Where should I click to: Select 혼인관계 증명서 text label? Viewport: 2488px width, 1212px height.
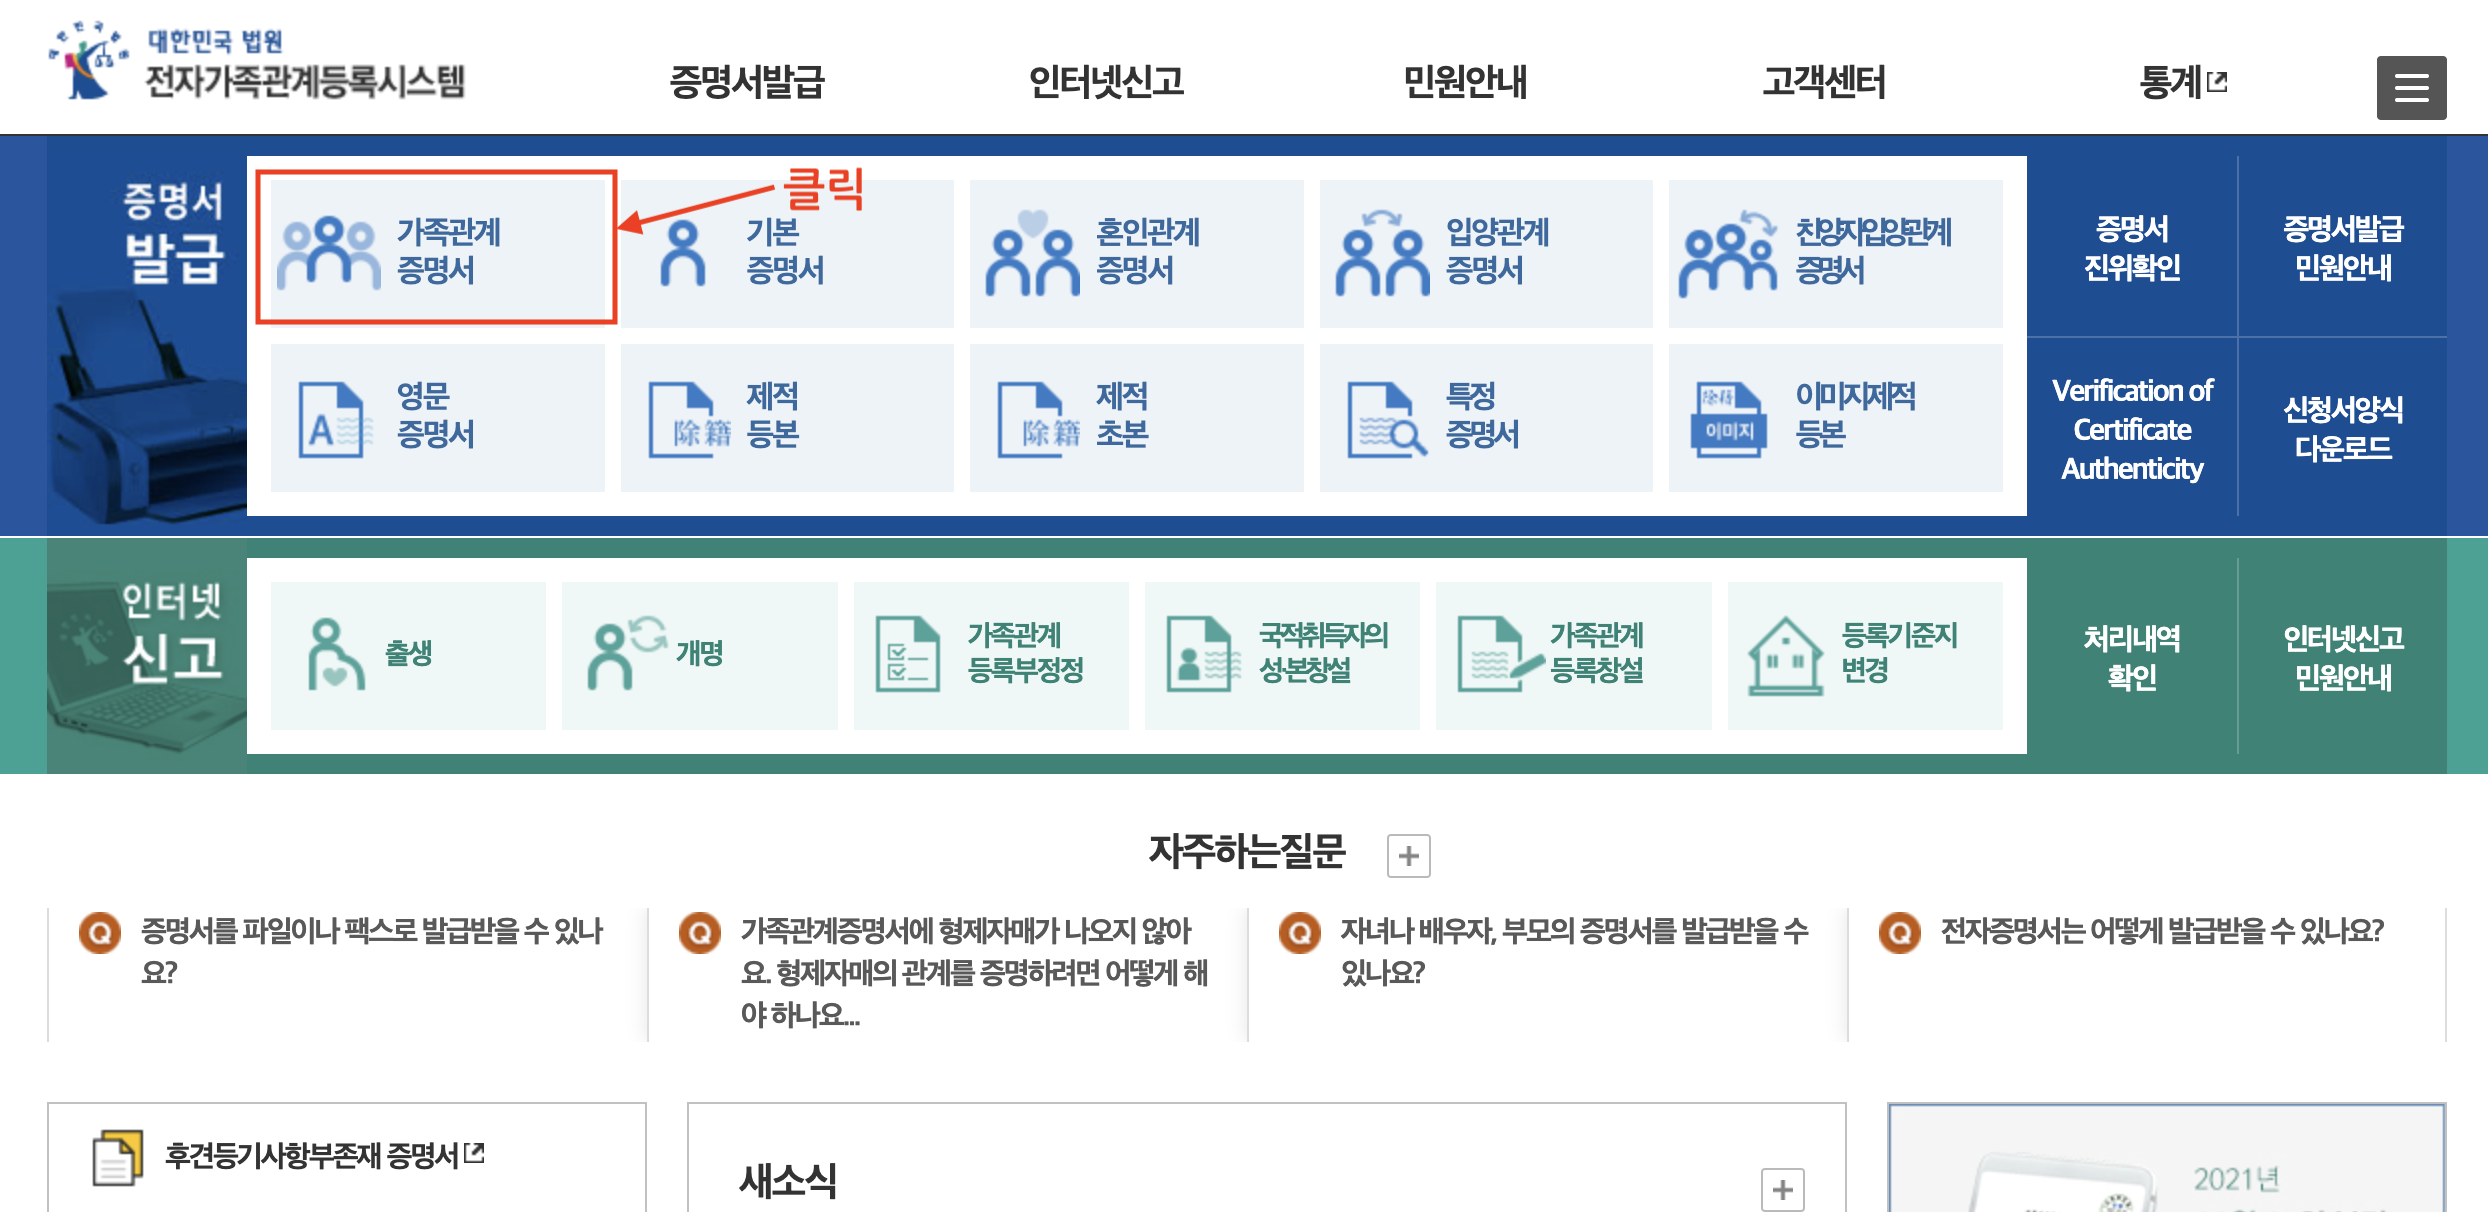pyautogui.click(x=1147, y=251)
